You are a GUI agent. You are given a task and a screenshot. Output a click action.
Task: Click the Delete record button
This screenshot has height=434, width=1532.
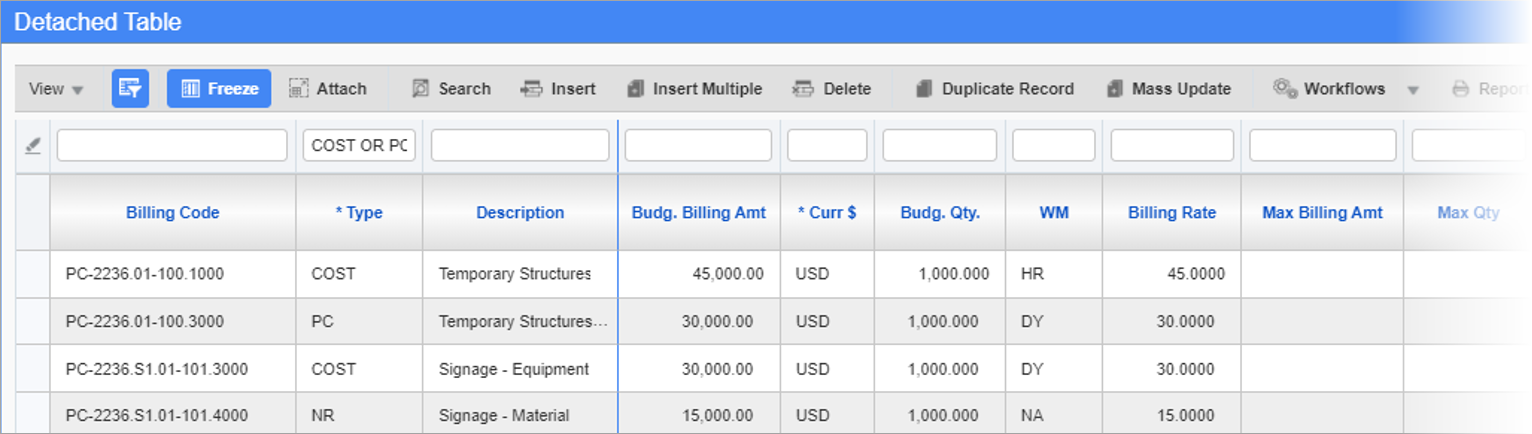coord(831,89)
